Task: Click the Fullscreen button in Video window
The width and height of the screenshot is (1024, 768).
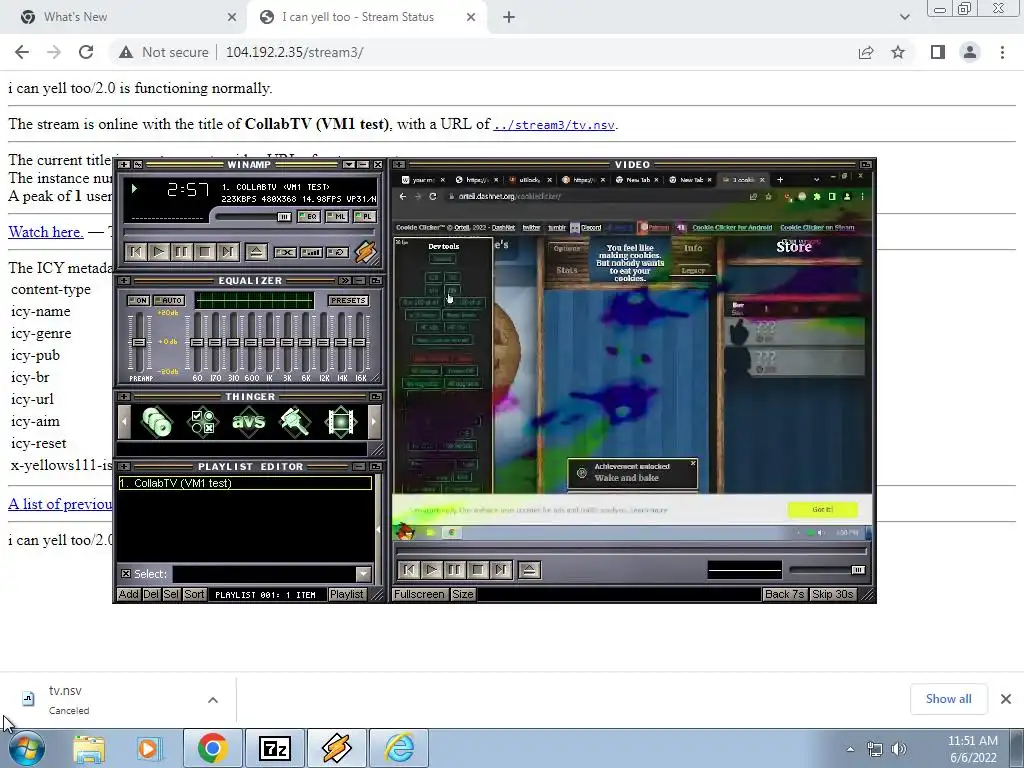Action: (x=419, y=594)
